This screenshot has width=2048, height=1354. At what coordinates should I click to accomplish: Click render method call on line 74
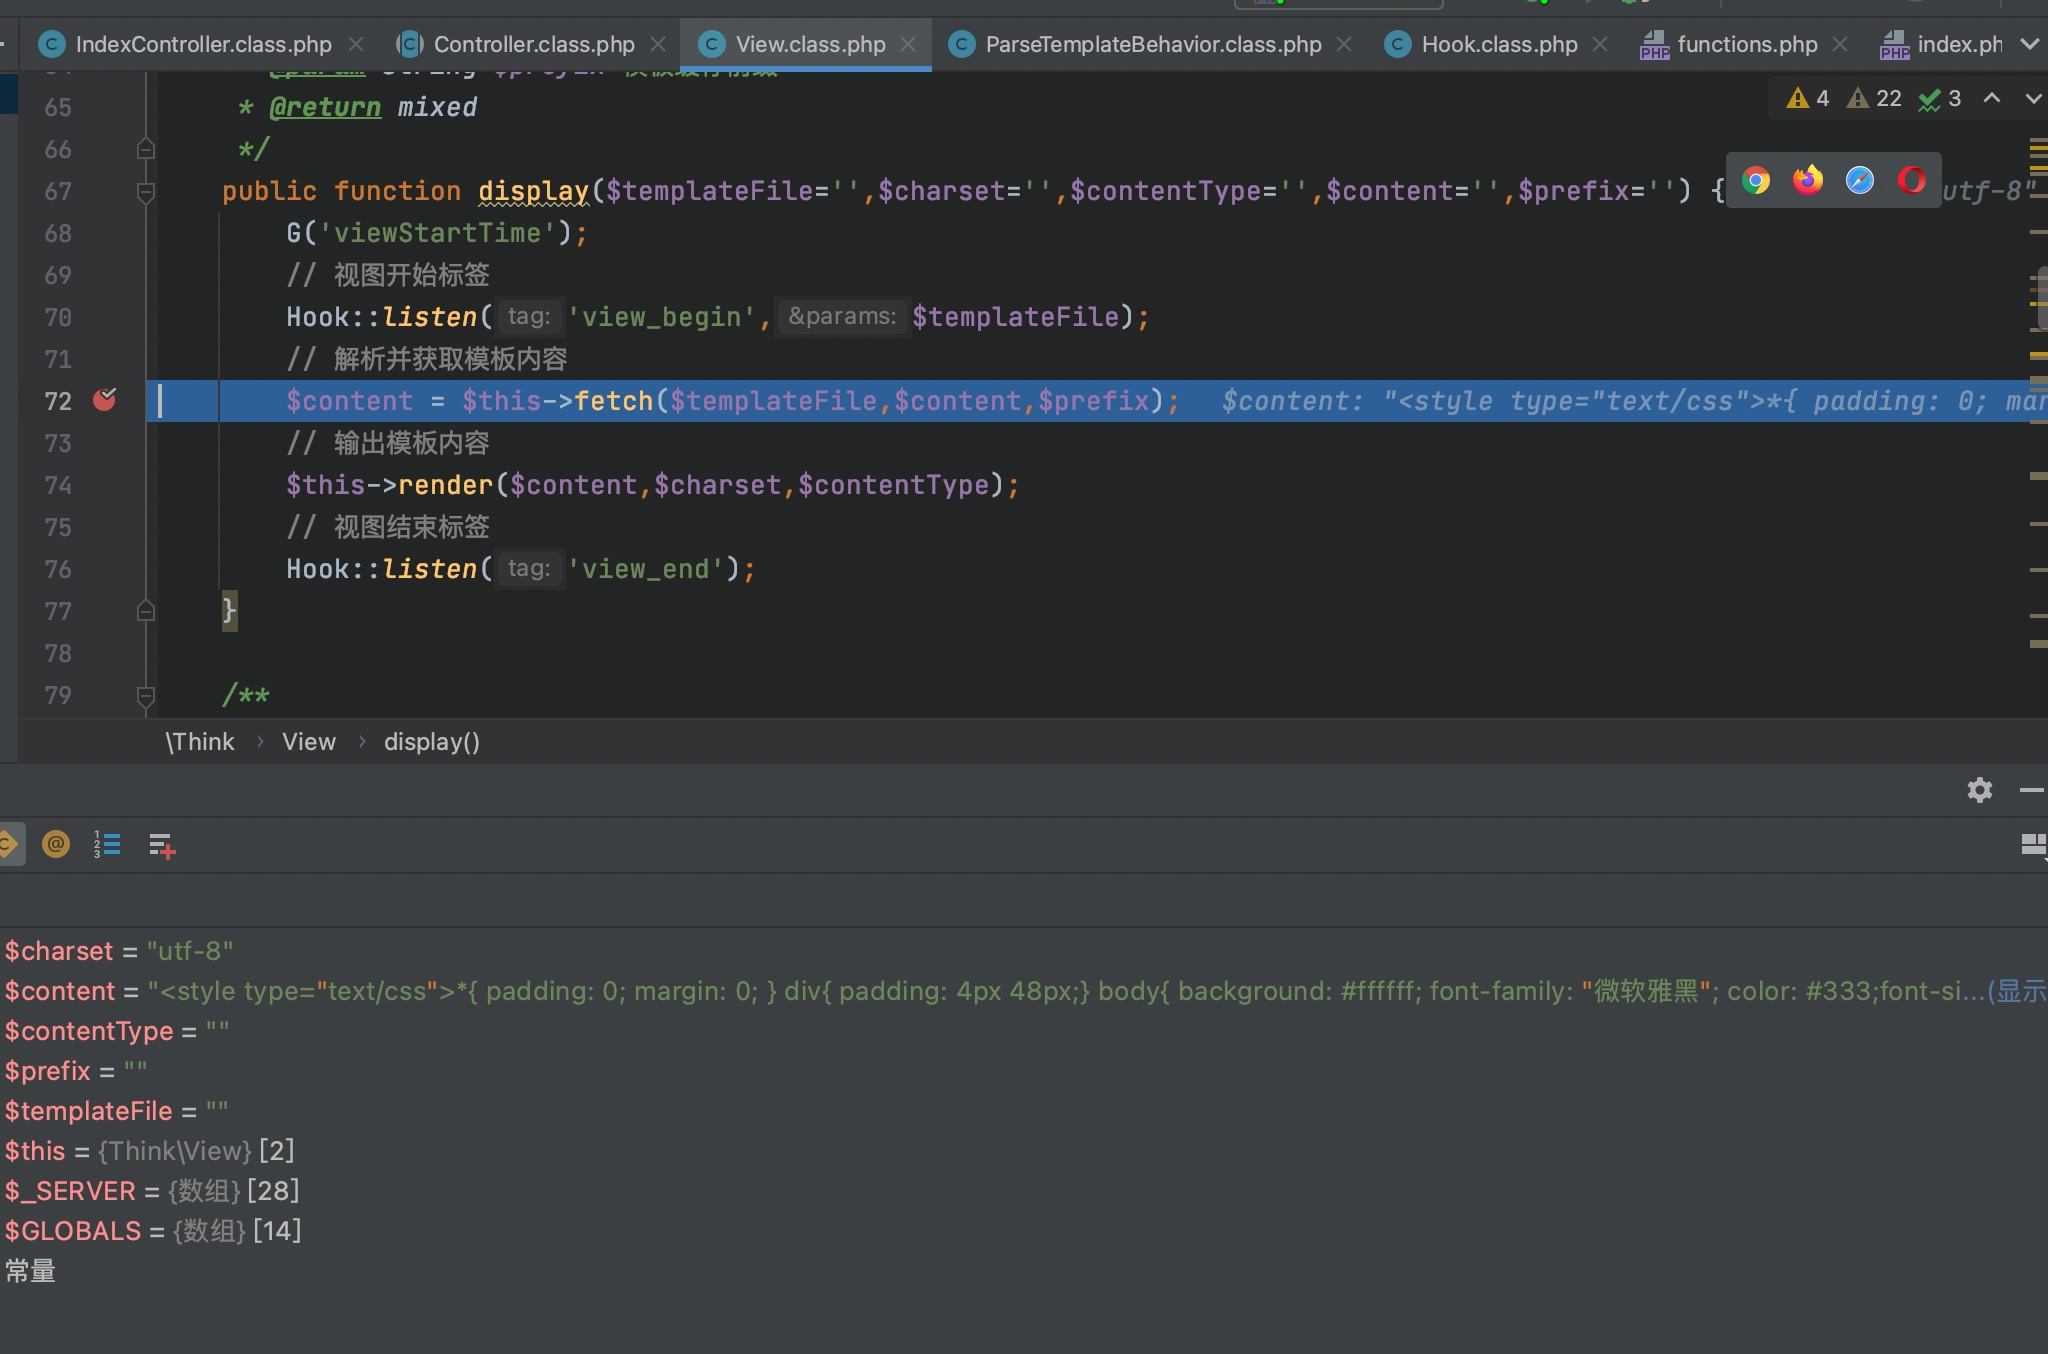(x=446, y=485)
